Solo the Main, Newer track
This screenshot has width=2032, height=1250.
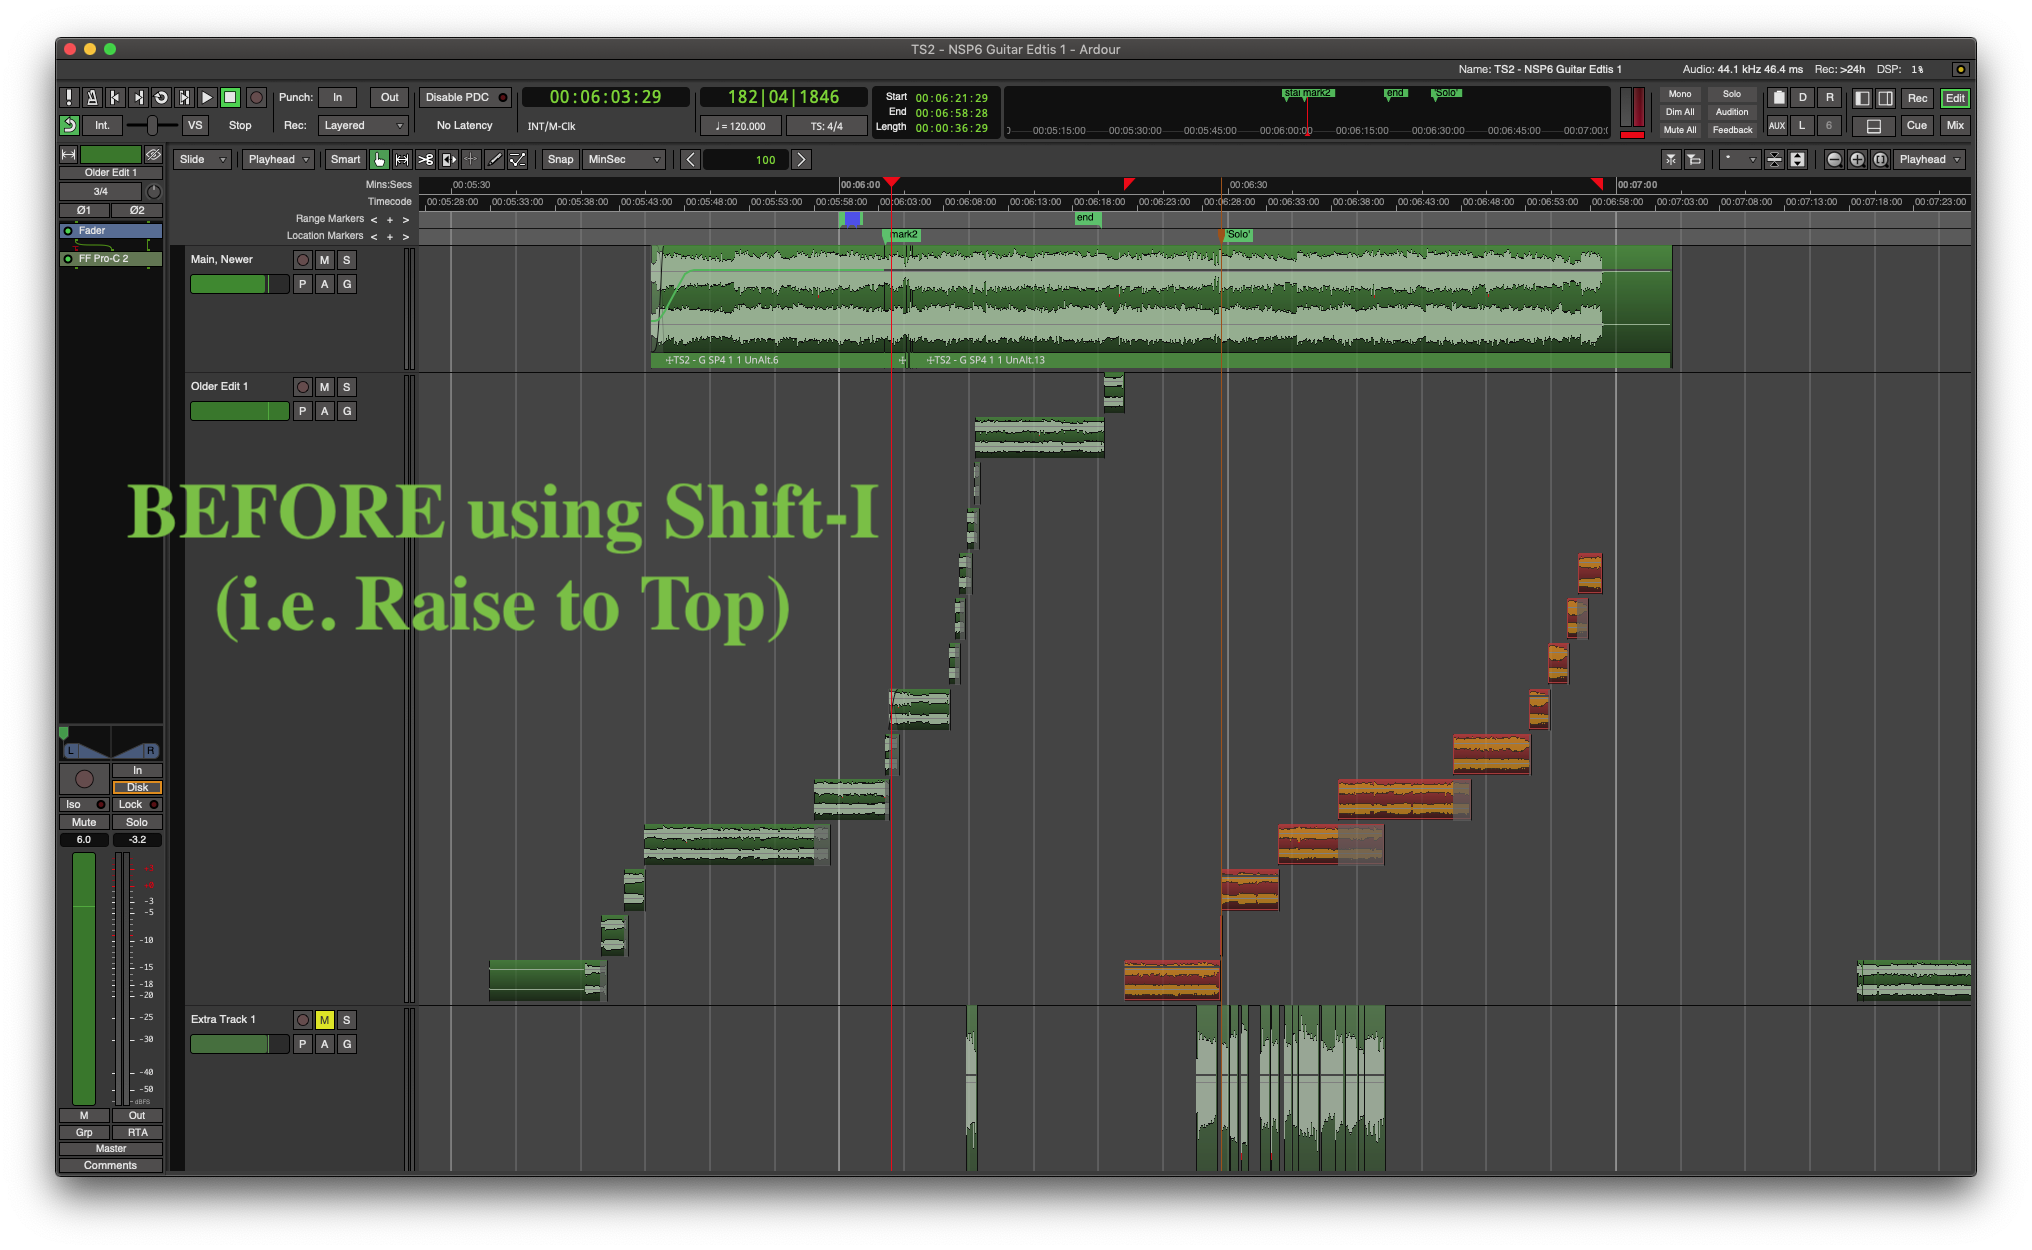tap(346, 260)
